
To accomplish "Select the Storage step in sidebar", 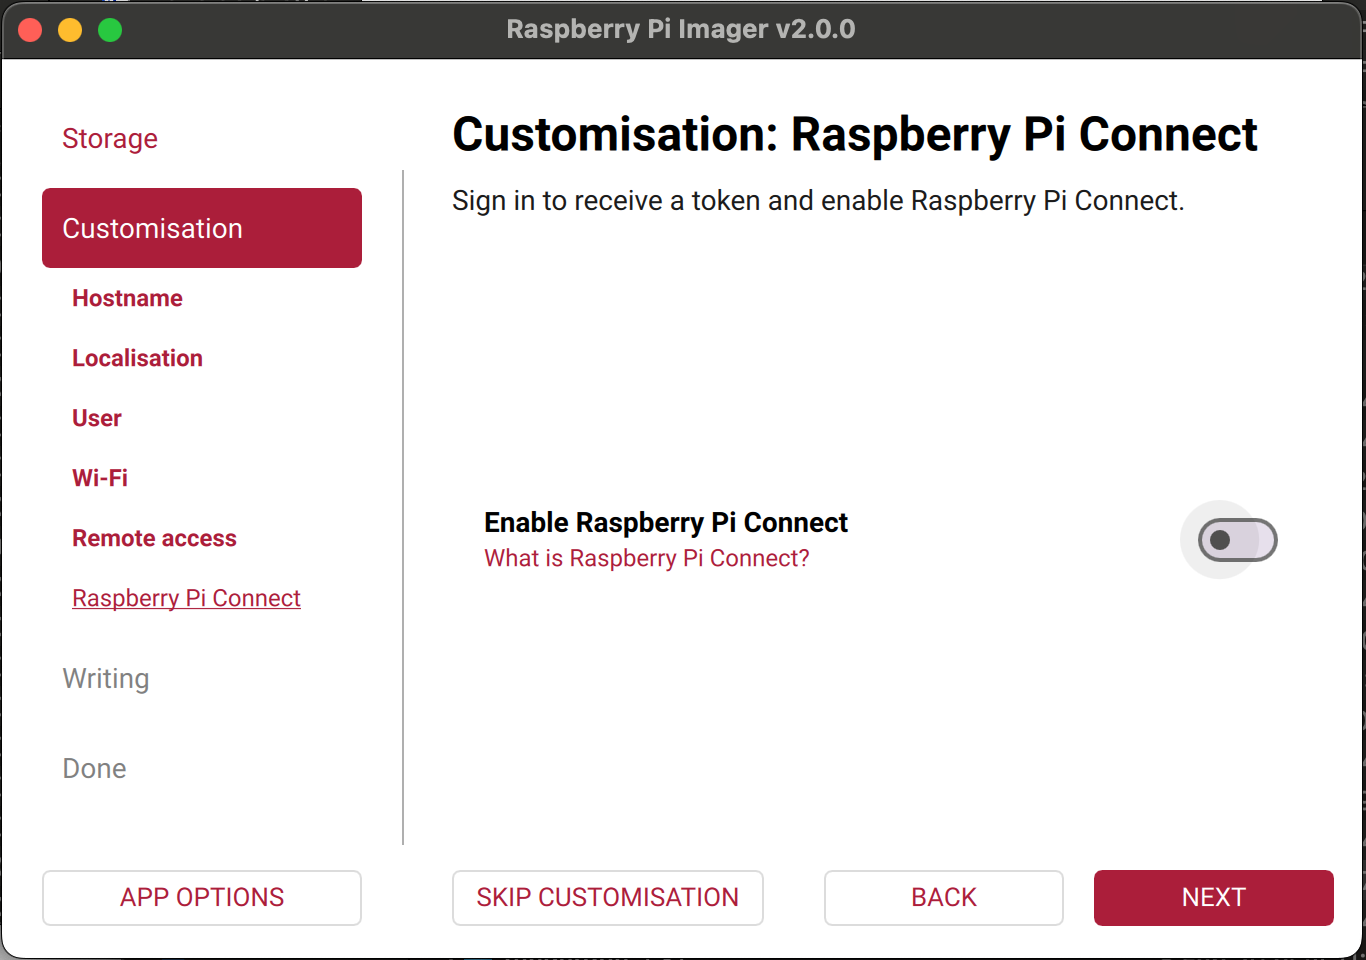I will pyautogui.click(x=110, y=138).
